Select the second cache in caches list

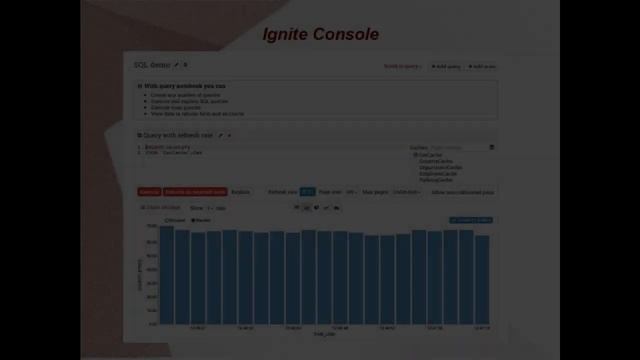tap(436, 161)
